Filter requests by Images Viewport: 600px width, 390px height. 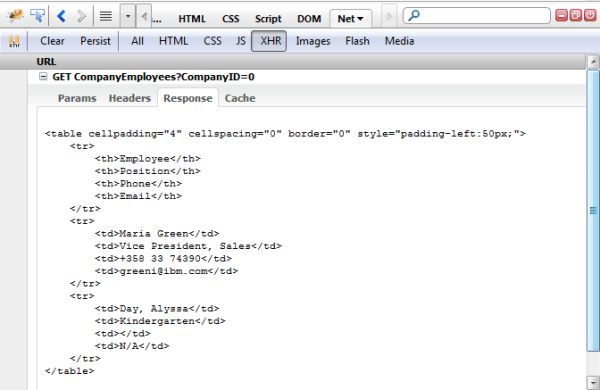pyautogui.click(x=313, y=41)
